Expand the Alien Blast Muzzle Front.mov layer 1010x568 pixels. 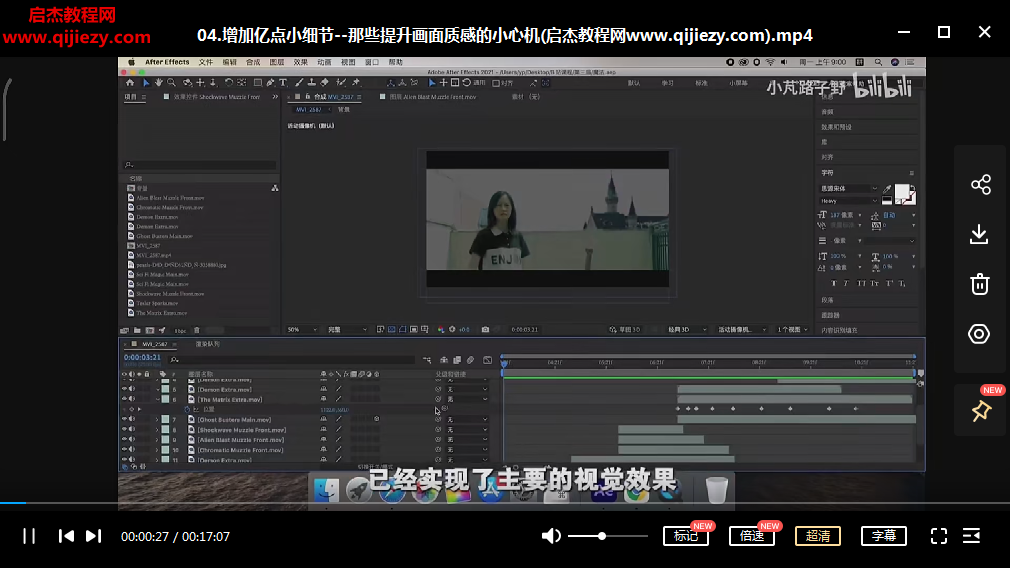157,440
